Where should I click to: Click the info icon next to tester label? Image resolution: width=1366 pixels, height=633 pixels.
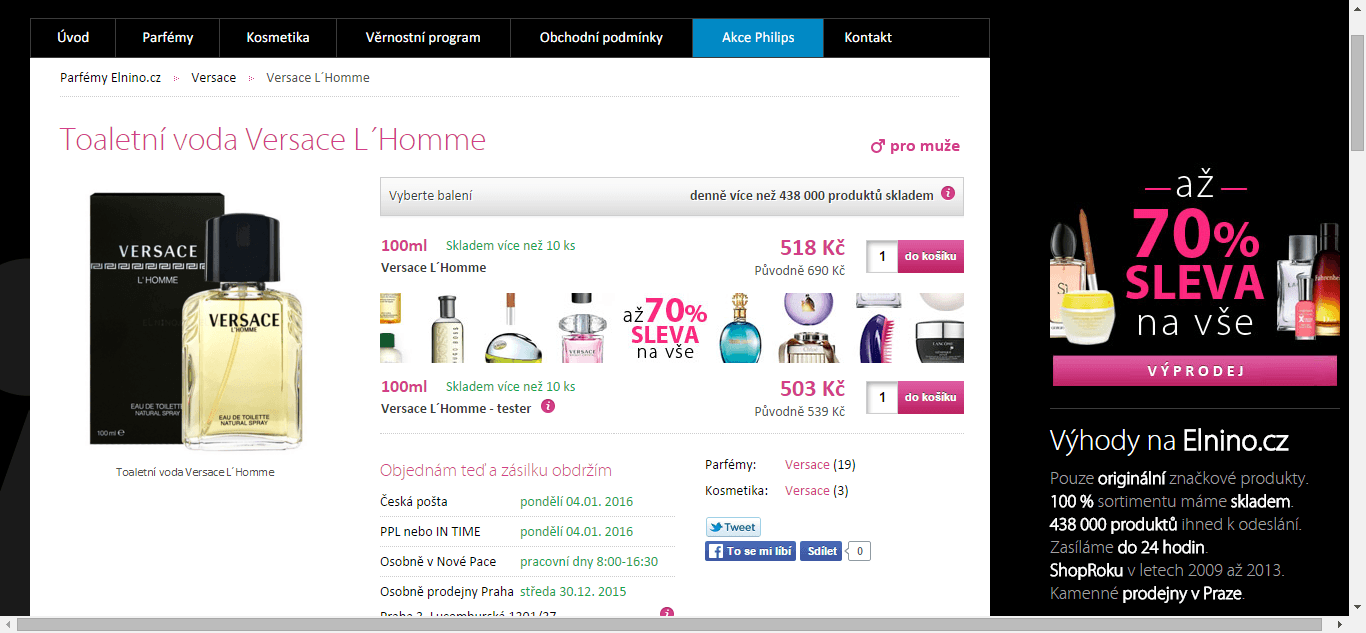pyautogui.click(x=547, y=406)
